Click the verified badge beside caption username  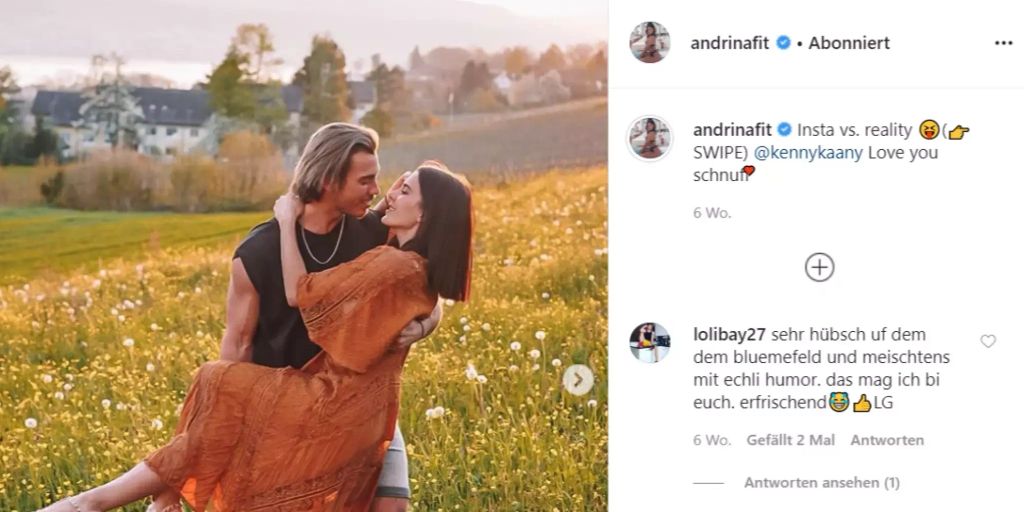point(784,130)
